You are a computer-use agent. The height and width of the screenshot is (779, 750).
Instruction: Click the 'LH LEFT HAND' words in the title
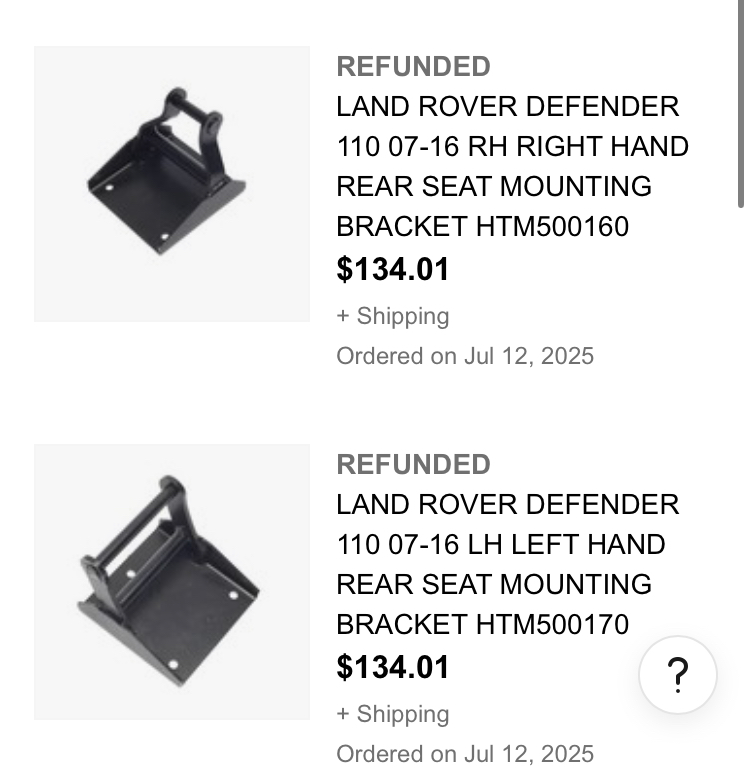point(567,545)
